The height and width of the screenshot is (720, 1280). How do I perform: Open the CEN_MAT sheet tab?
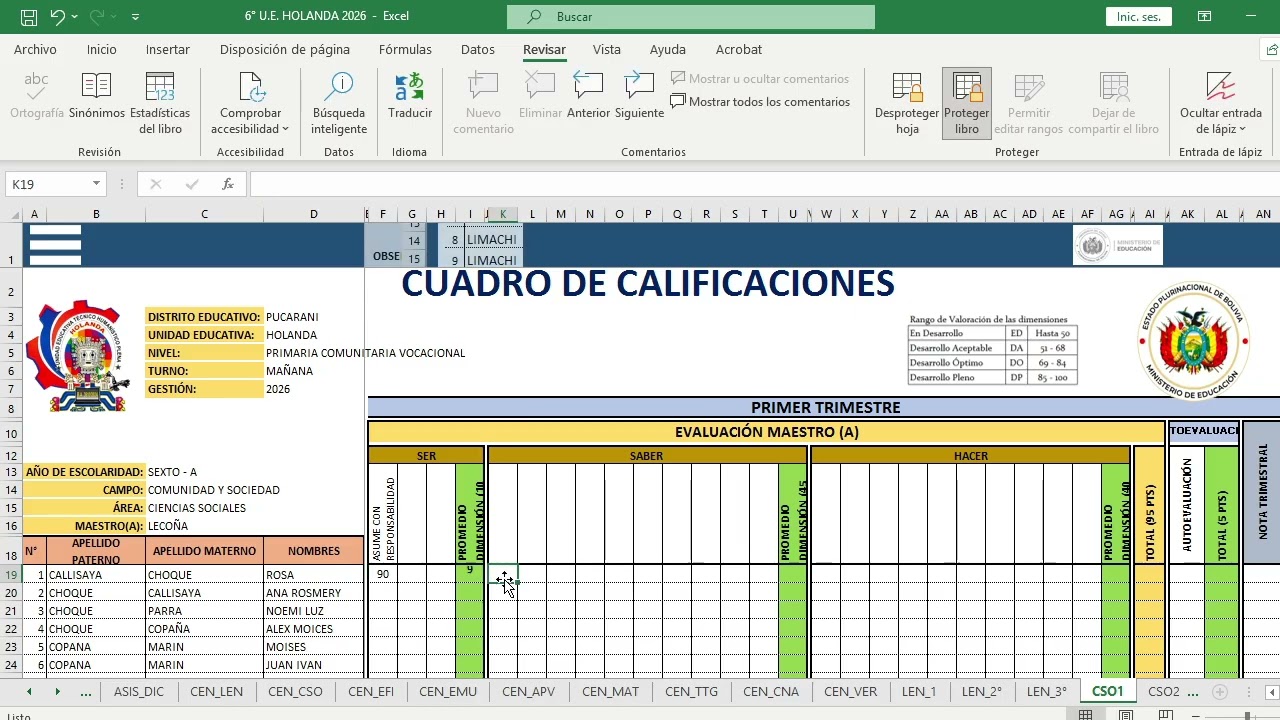pyautogui.click(x=610, y=692)
